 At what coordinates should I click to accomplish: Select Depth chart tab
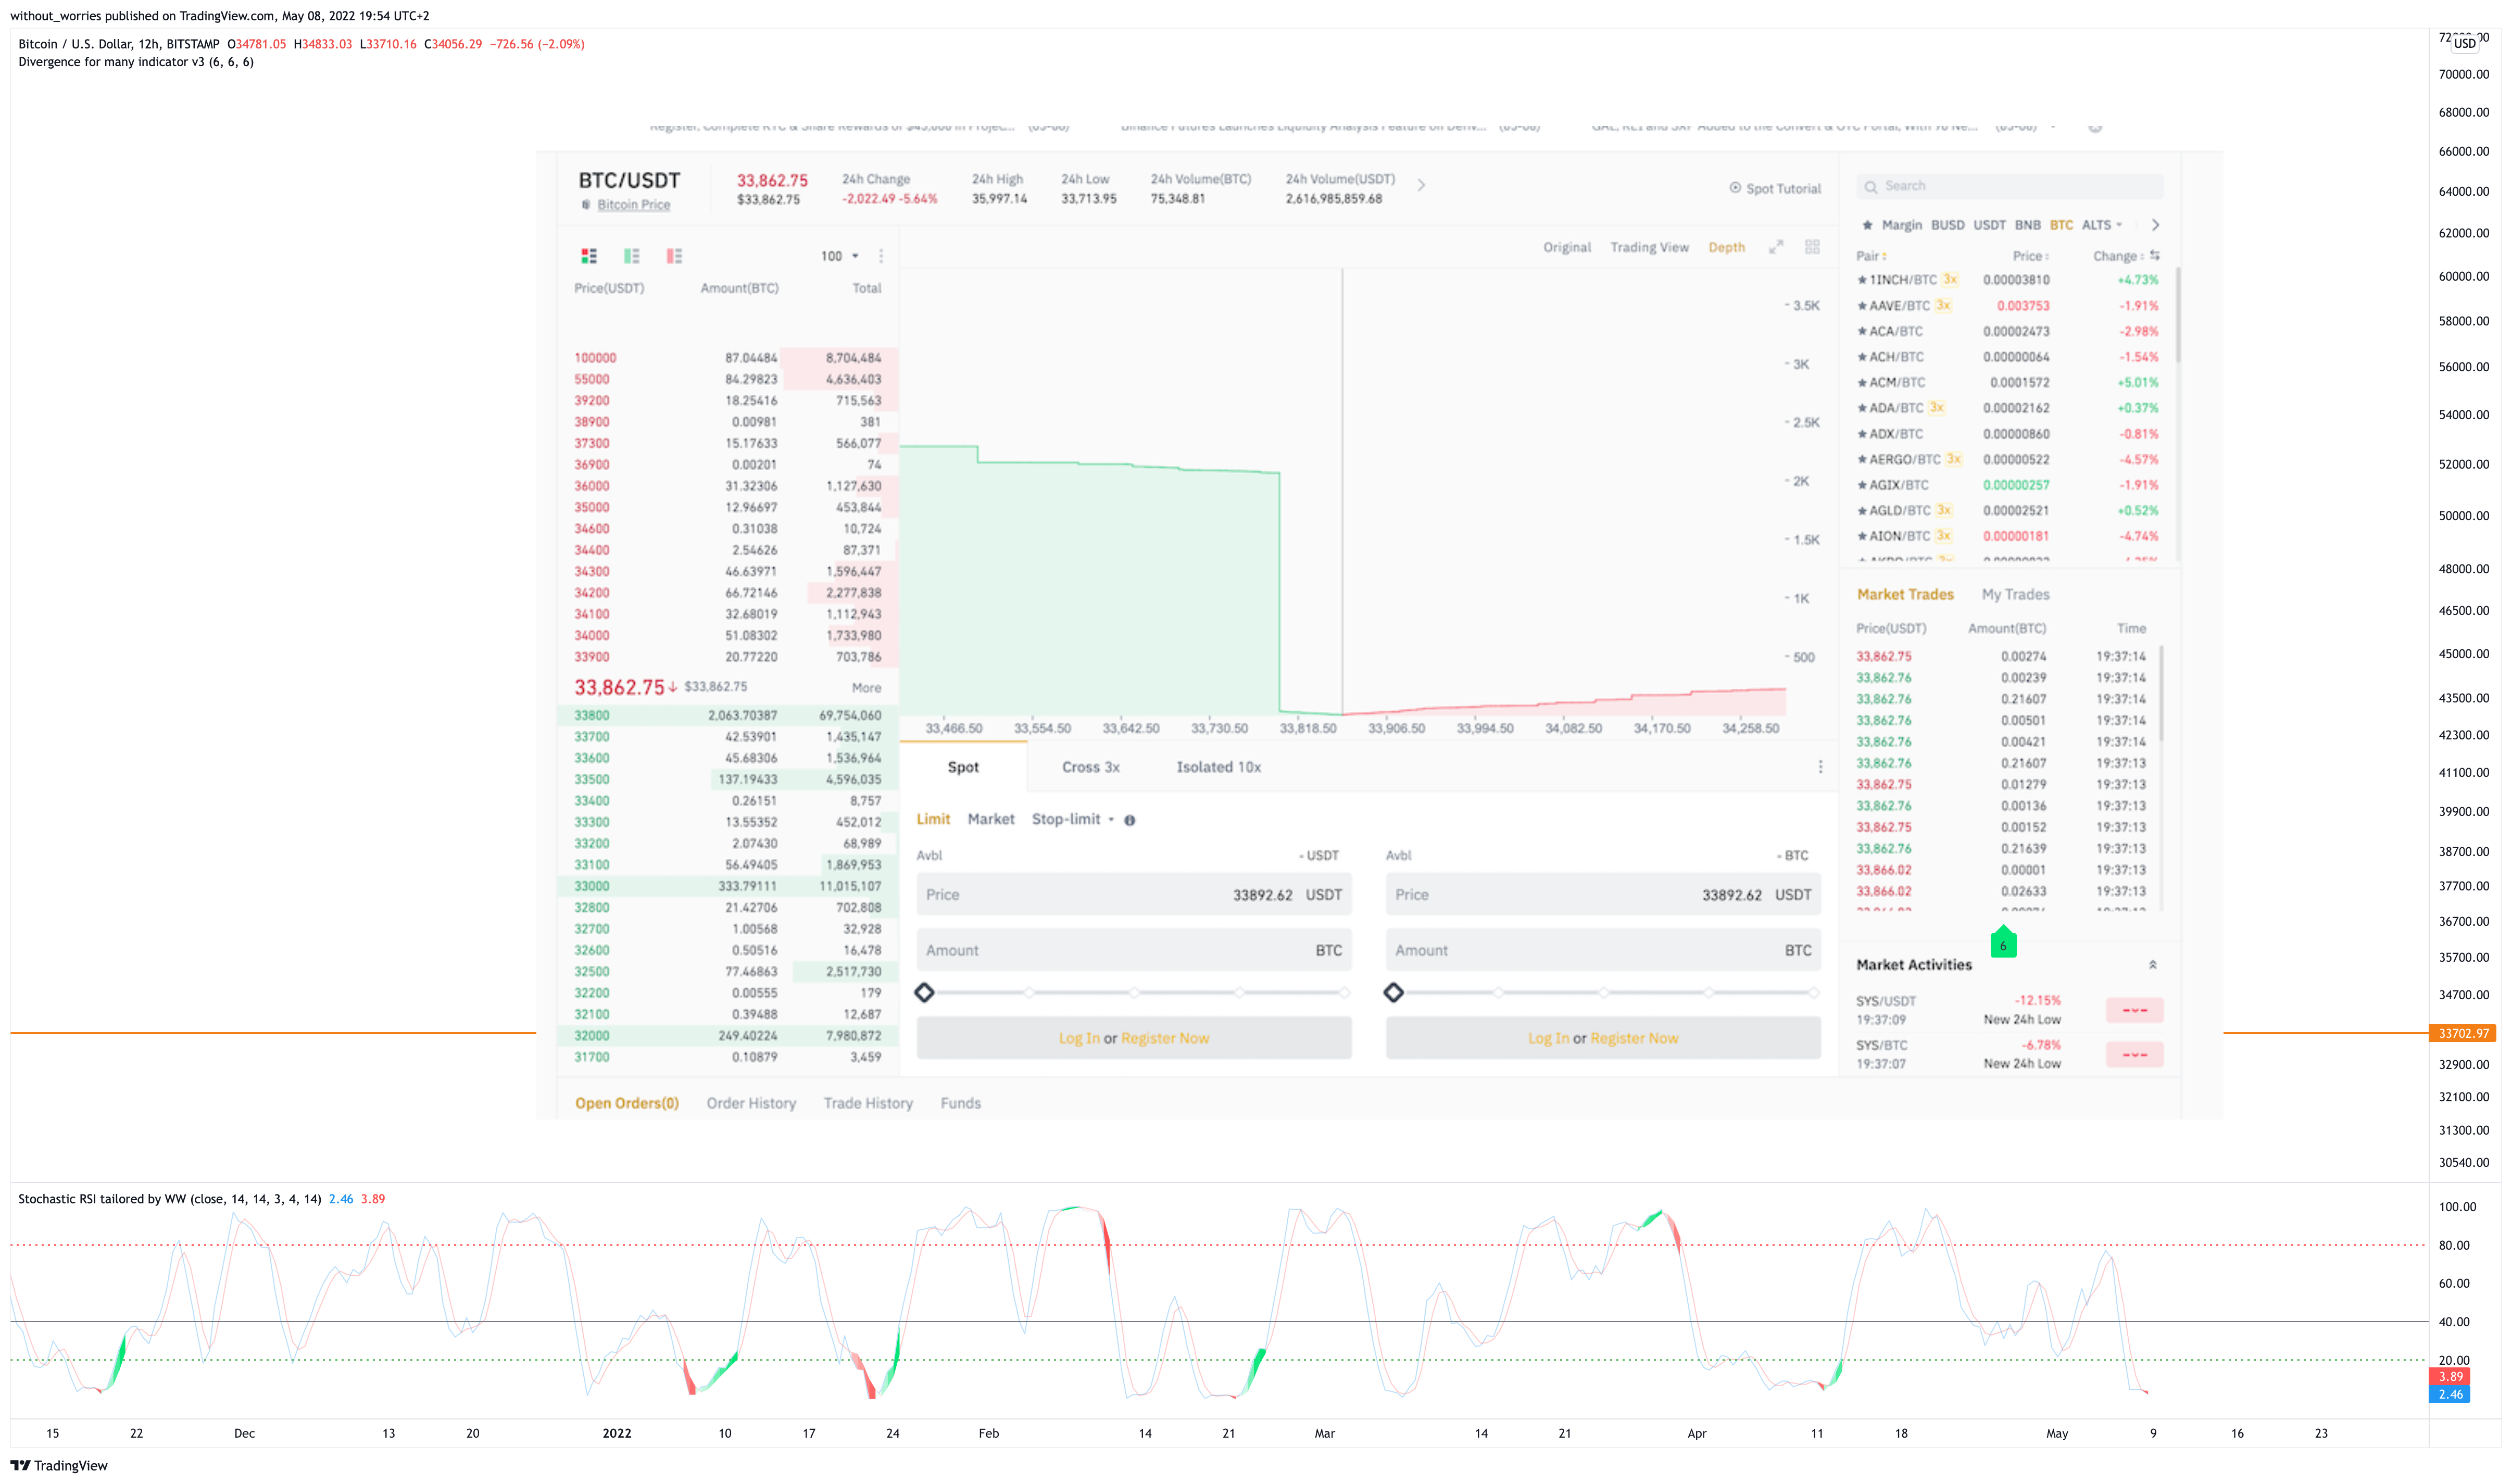point(1726,247)
